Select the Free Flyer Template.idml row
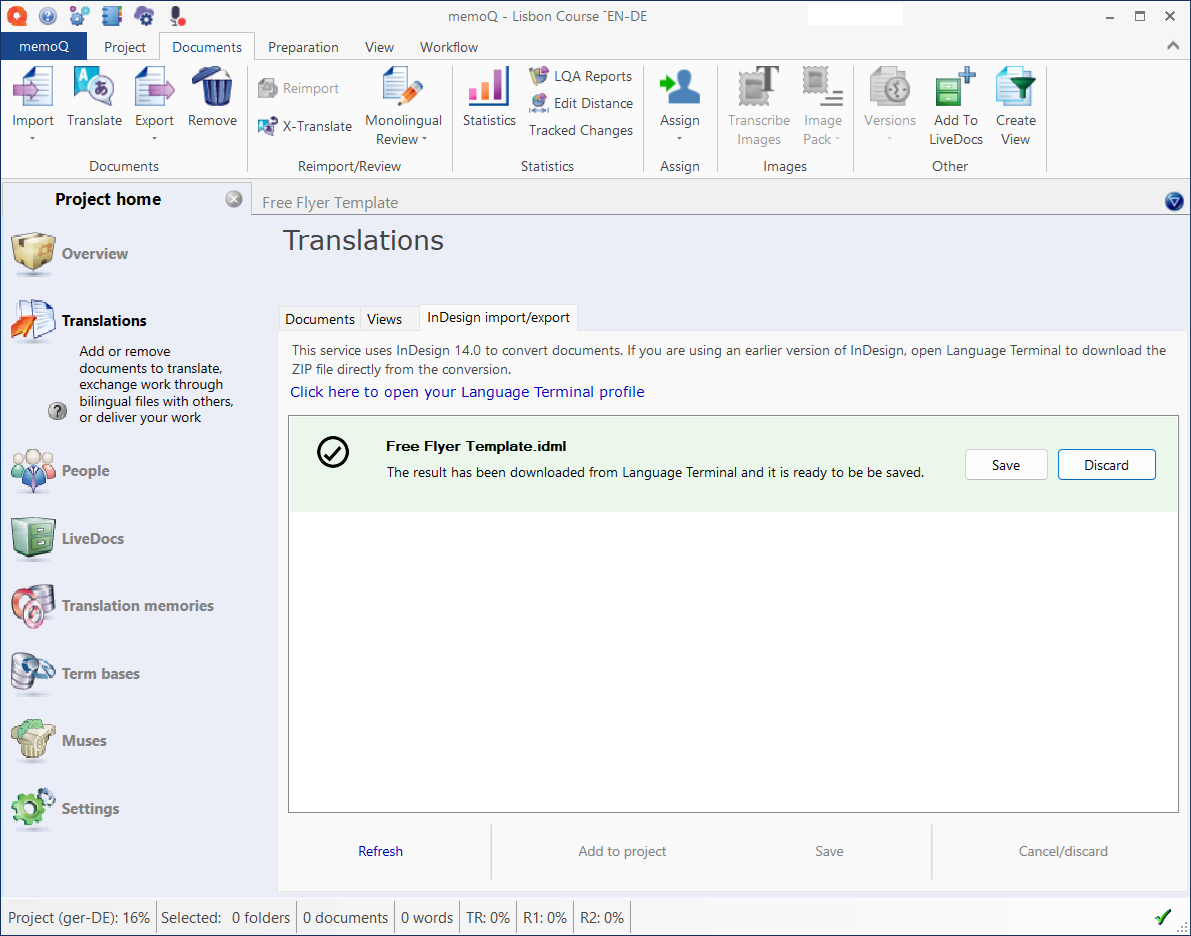 [x=733, y=463]
